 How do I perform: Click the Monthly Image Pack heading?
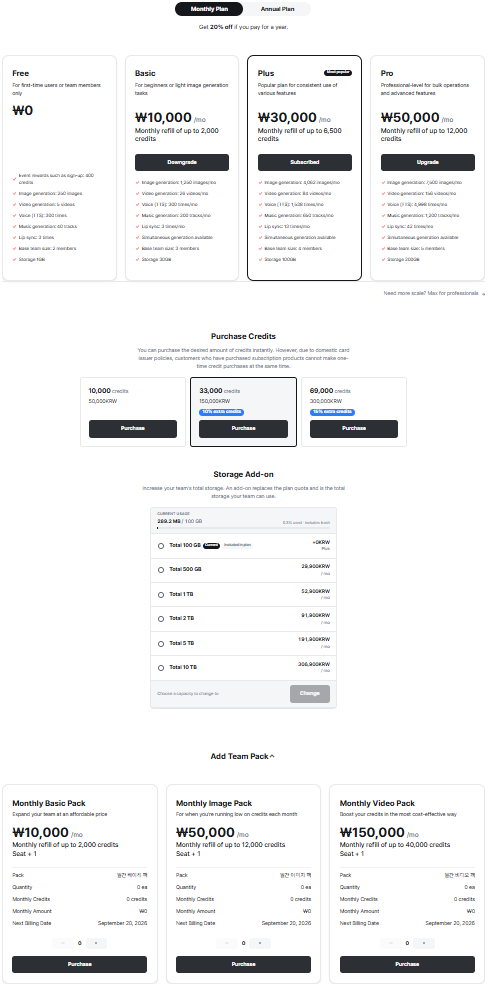(x=214, y=803)
